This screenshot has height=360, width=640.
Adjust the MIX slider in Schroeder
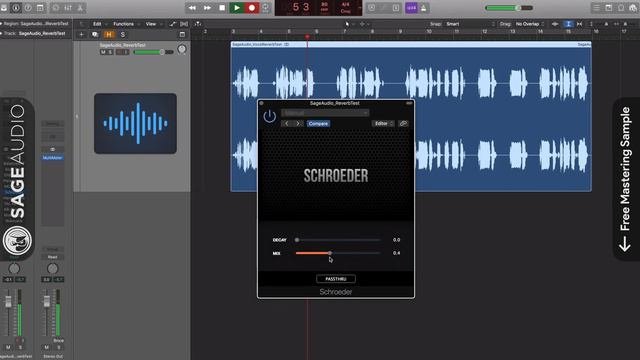(338, 253)
